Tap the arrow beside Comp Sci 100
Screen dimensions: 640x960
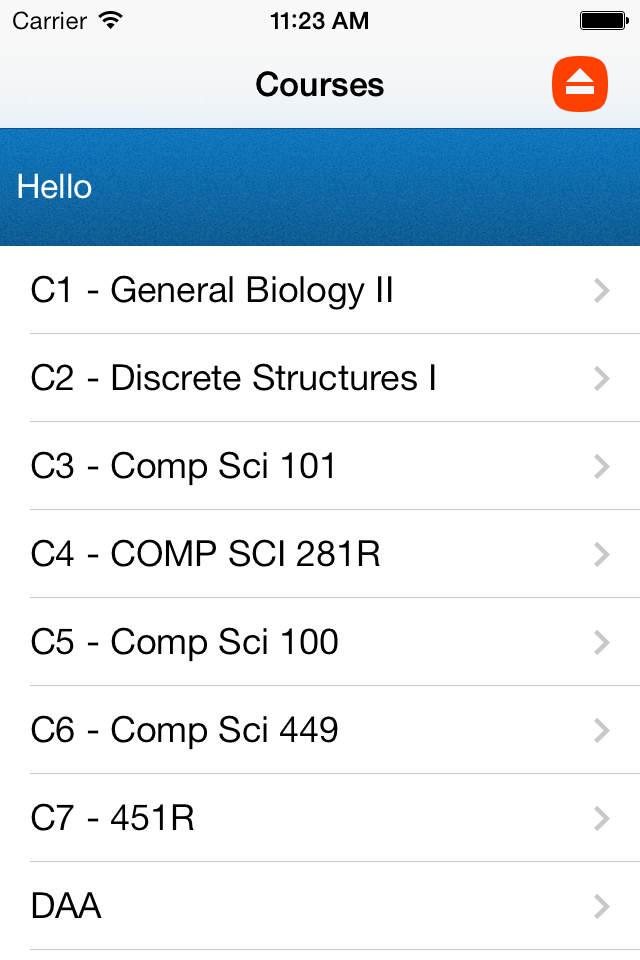pos(601,642)
